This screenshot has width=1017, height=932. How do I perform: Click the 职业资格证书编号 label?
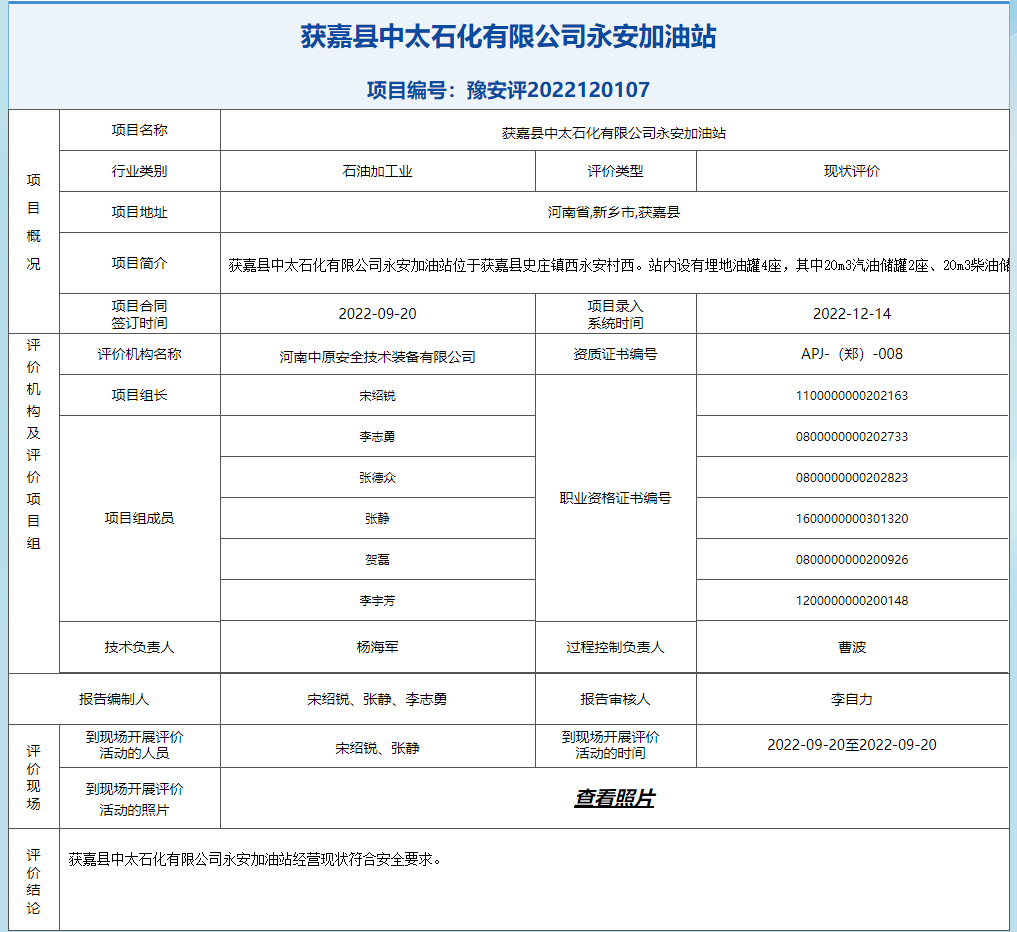[616, 498]
